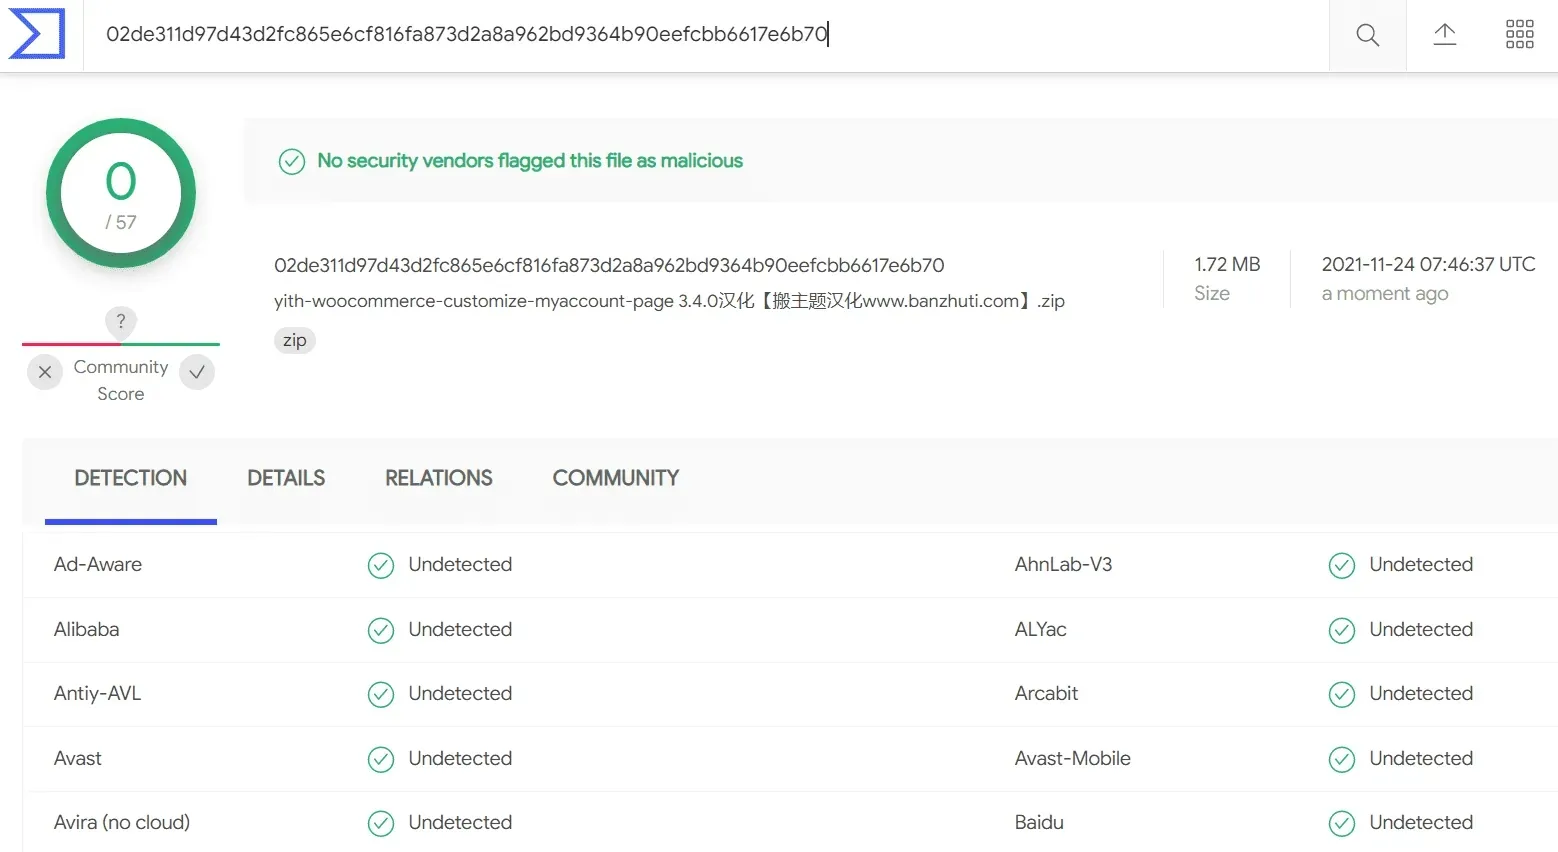1558x852 pixels.
Task: Open the RELATIONS tab
Action: coord(439,479)
